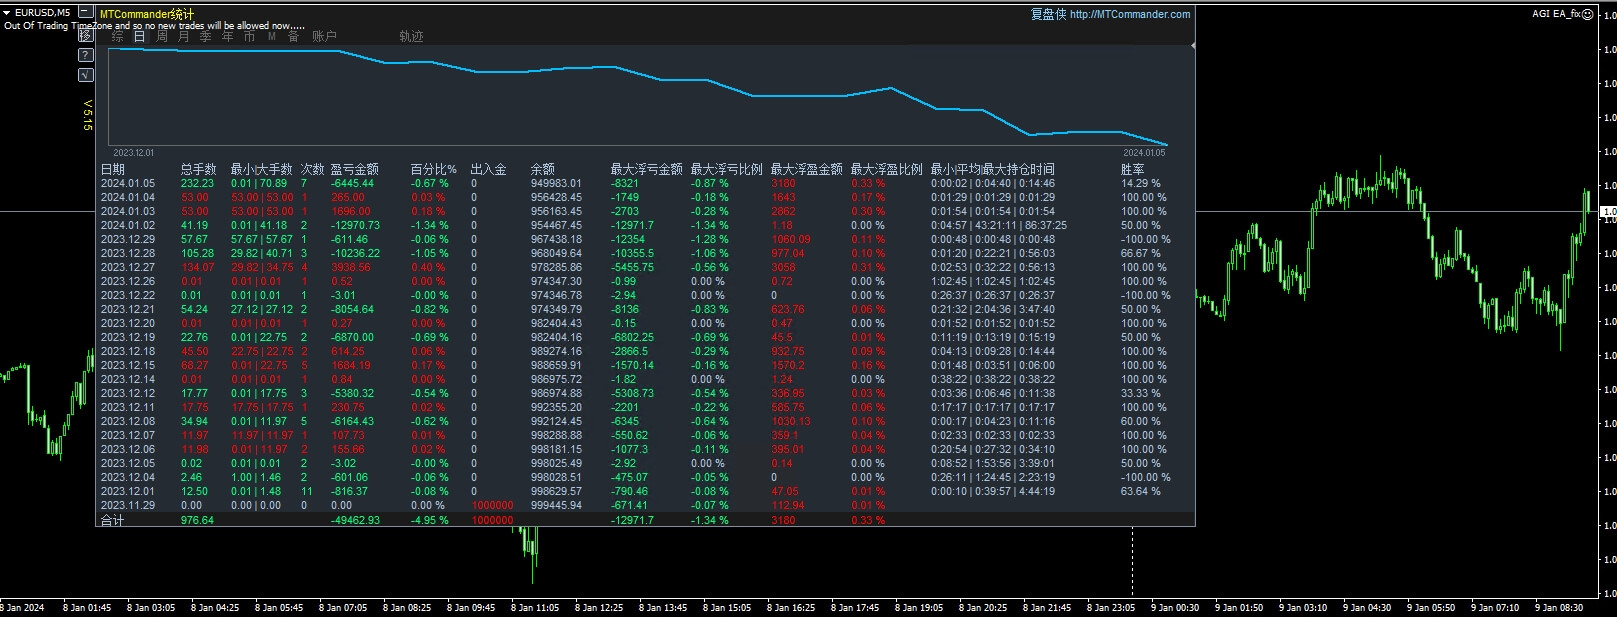Click the minimize panel button beside EURUSD,M5
This screenshot has width=1617, height=617.
[x=86, y=13]
